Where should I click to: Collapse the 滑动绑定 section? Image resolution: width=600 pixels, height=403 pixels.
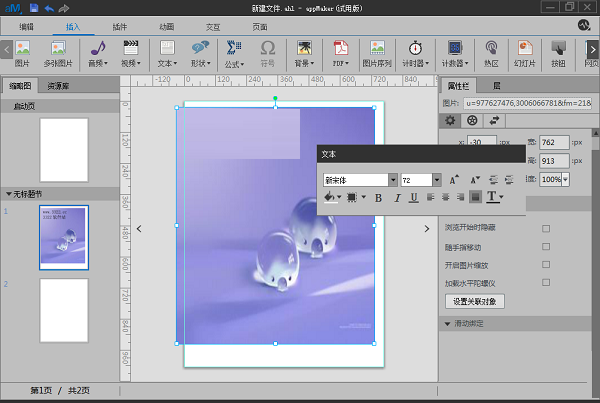click(446, 324)
